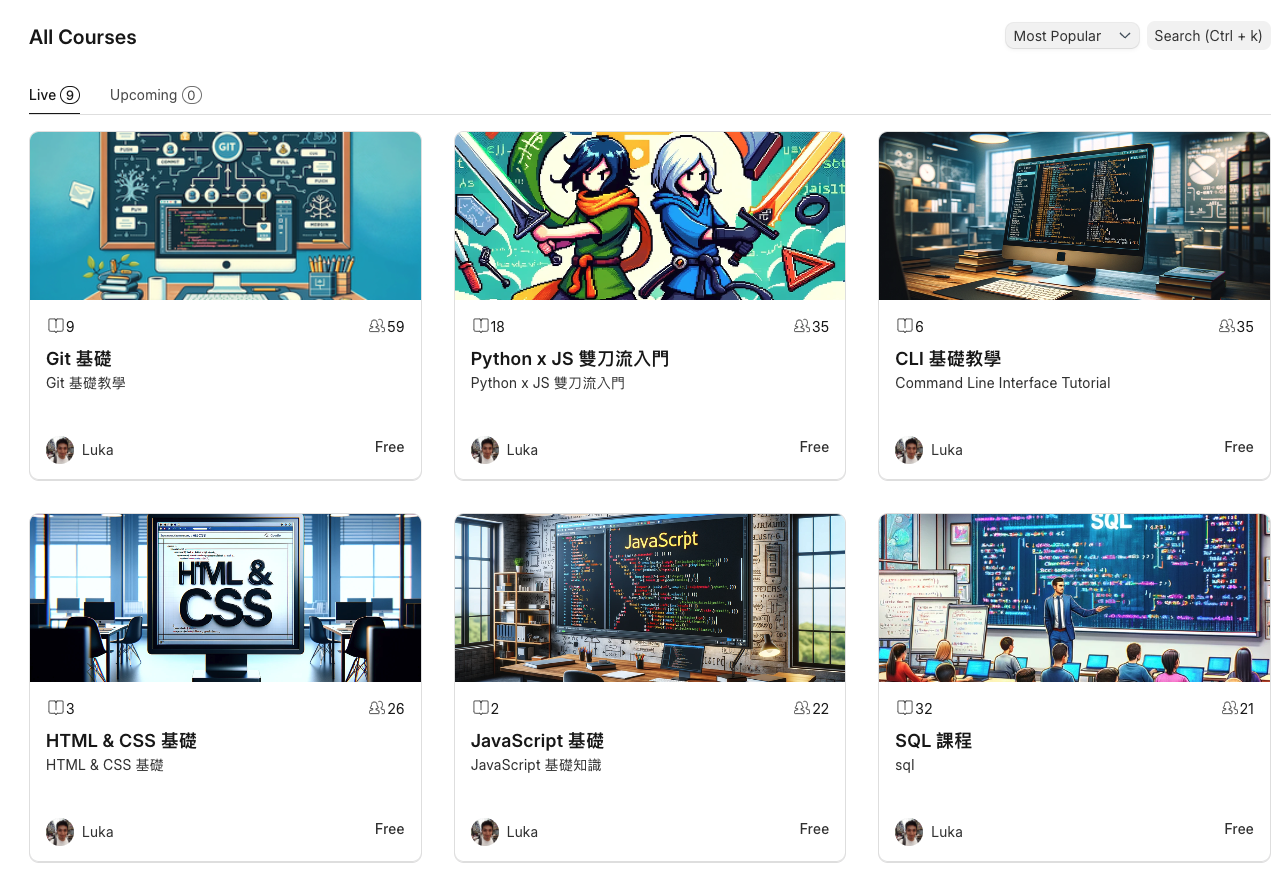Click the chevron on the Most Popular selector
The image size is (1285, 877).
1126,35
